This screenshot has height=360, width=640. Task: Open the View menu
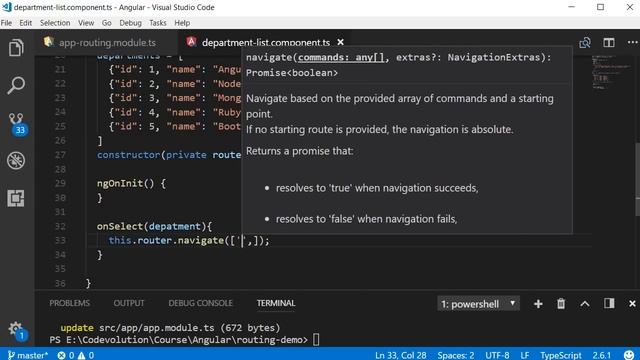[86, 23]
